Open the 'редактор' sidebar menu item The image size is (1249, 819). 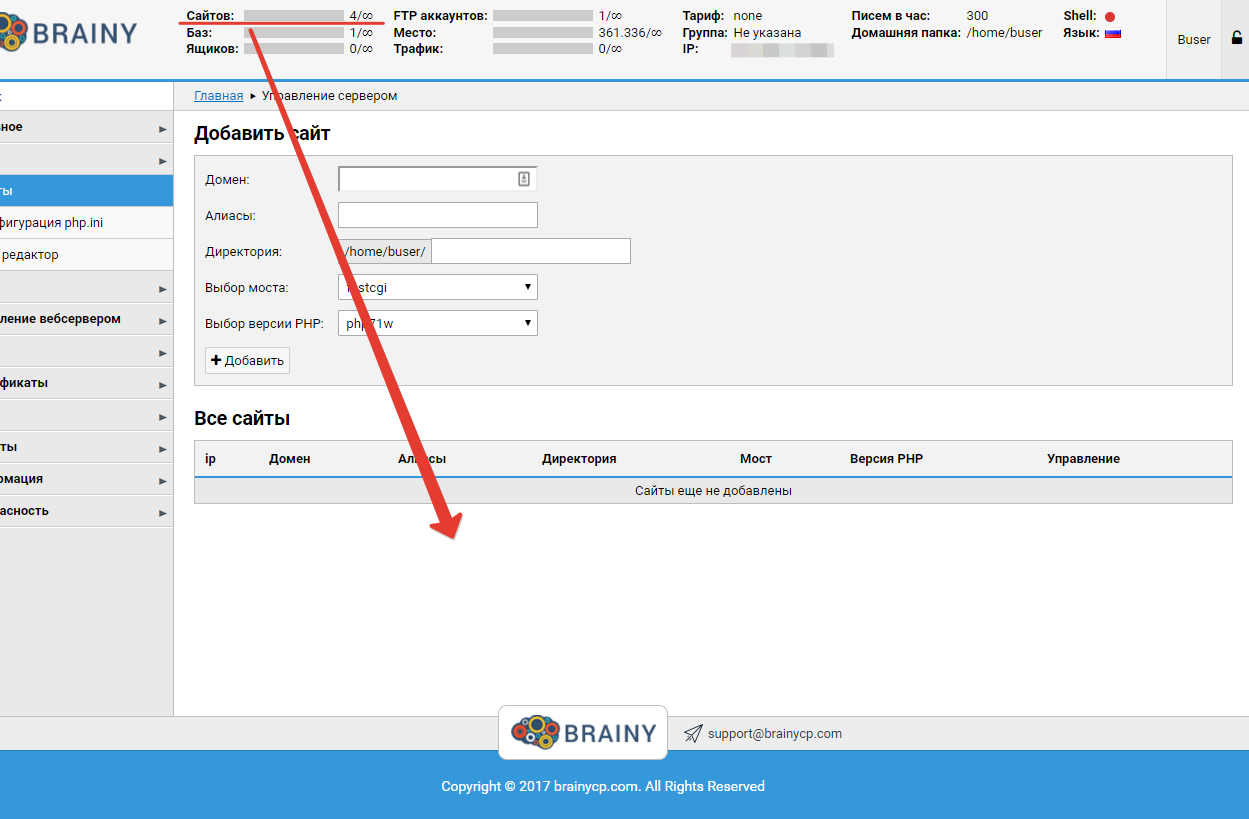(x=86, y=255)
